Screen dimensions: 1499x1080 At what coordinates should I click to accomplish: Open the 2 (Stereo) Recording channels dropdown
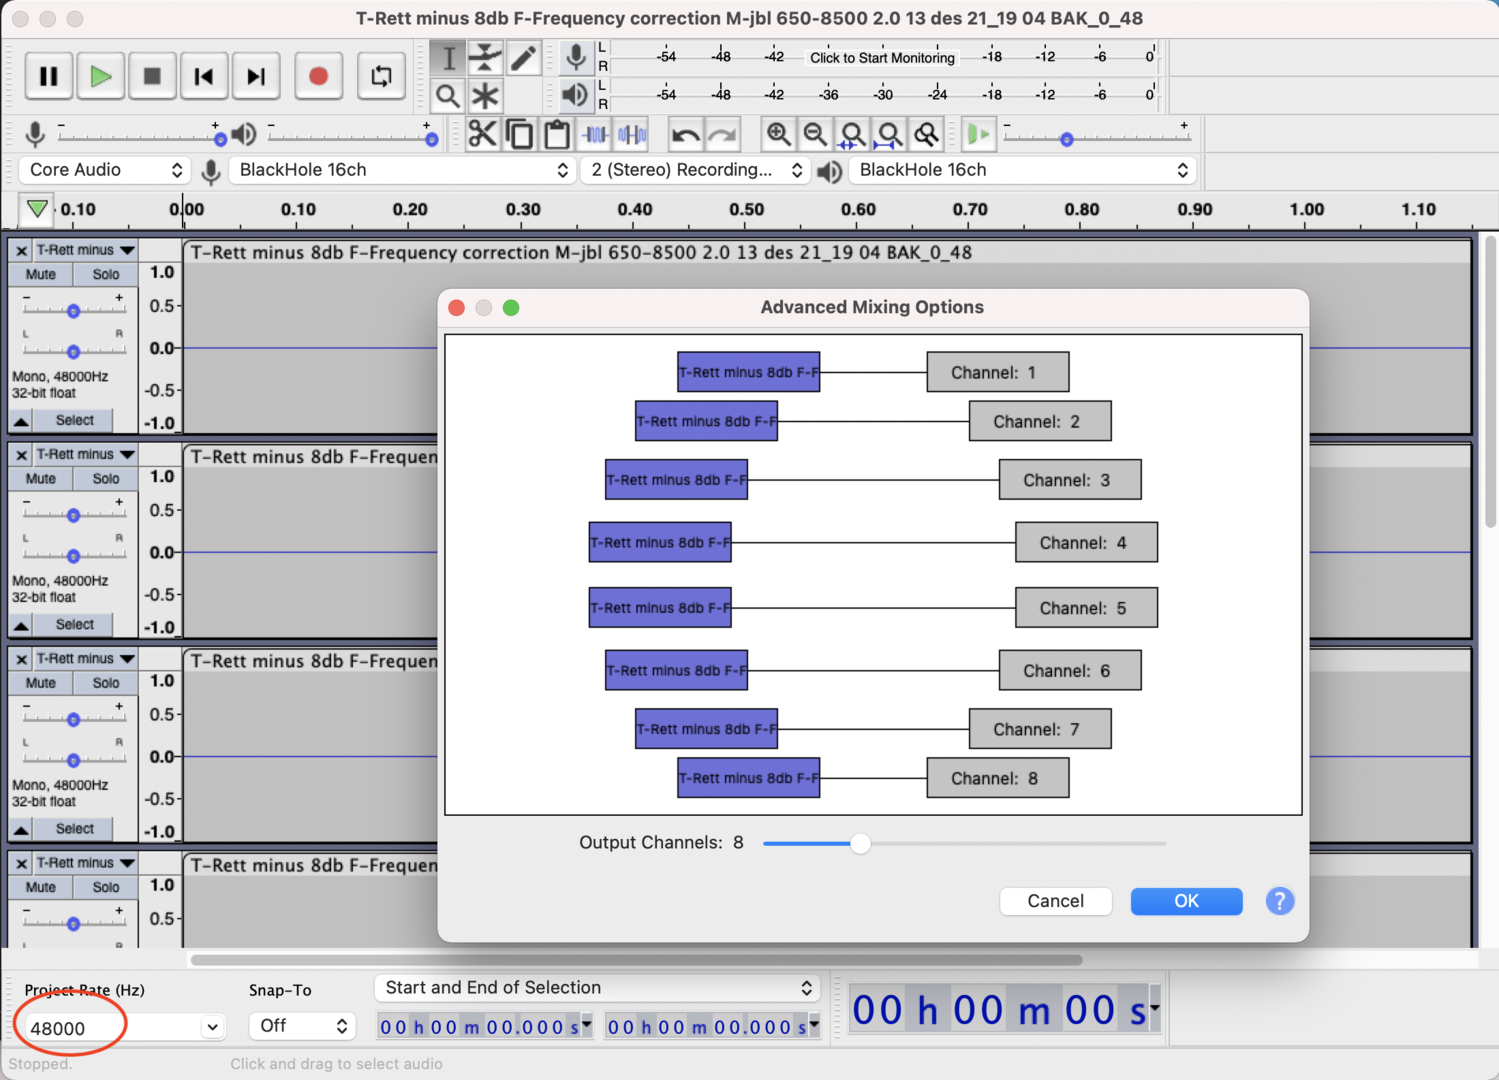pyautogui.click(x=694, y=170)
